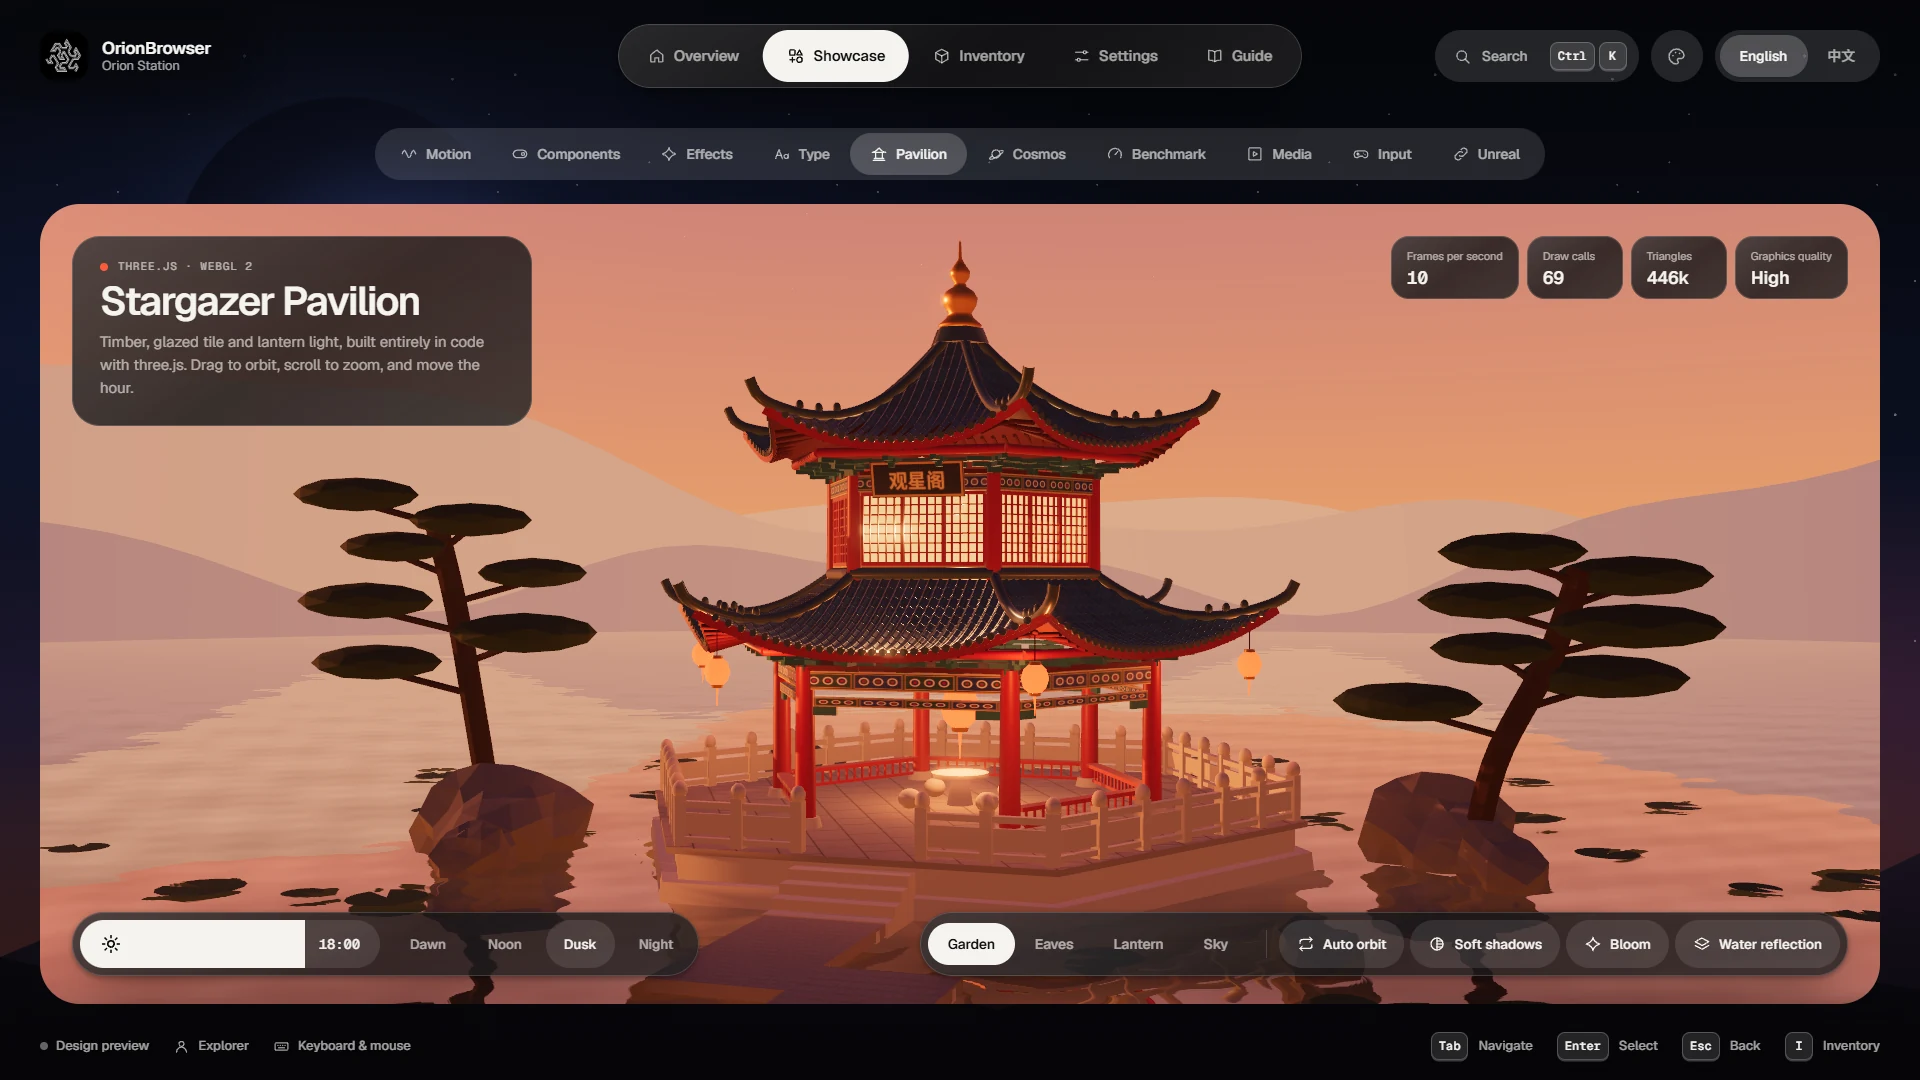Choose the Lantern camera view
The width and height of the screenshot is (1920, 1080).
click(1138, 944)
